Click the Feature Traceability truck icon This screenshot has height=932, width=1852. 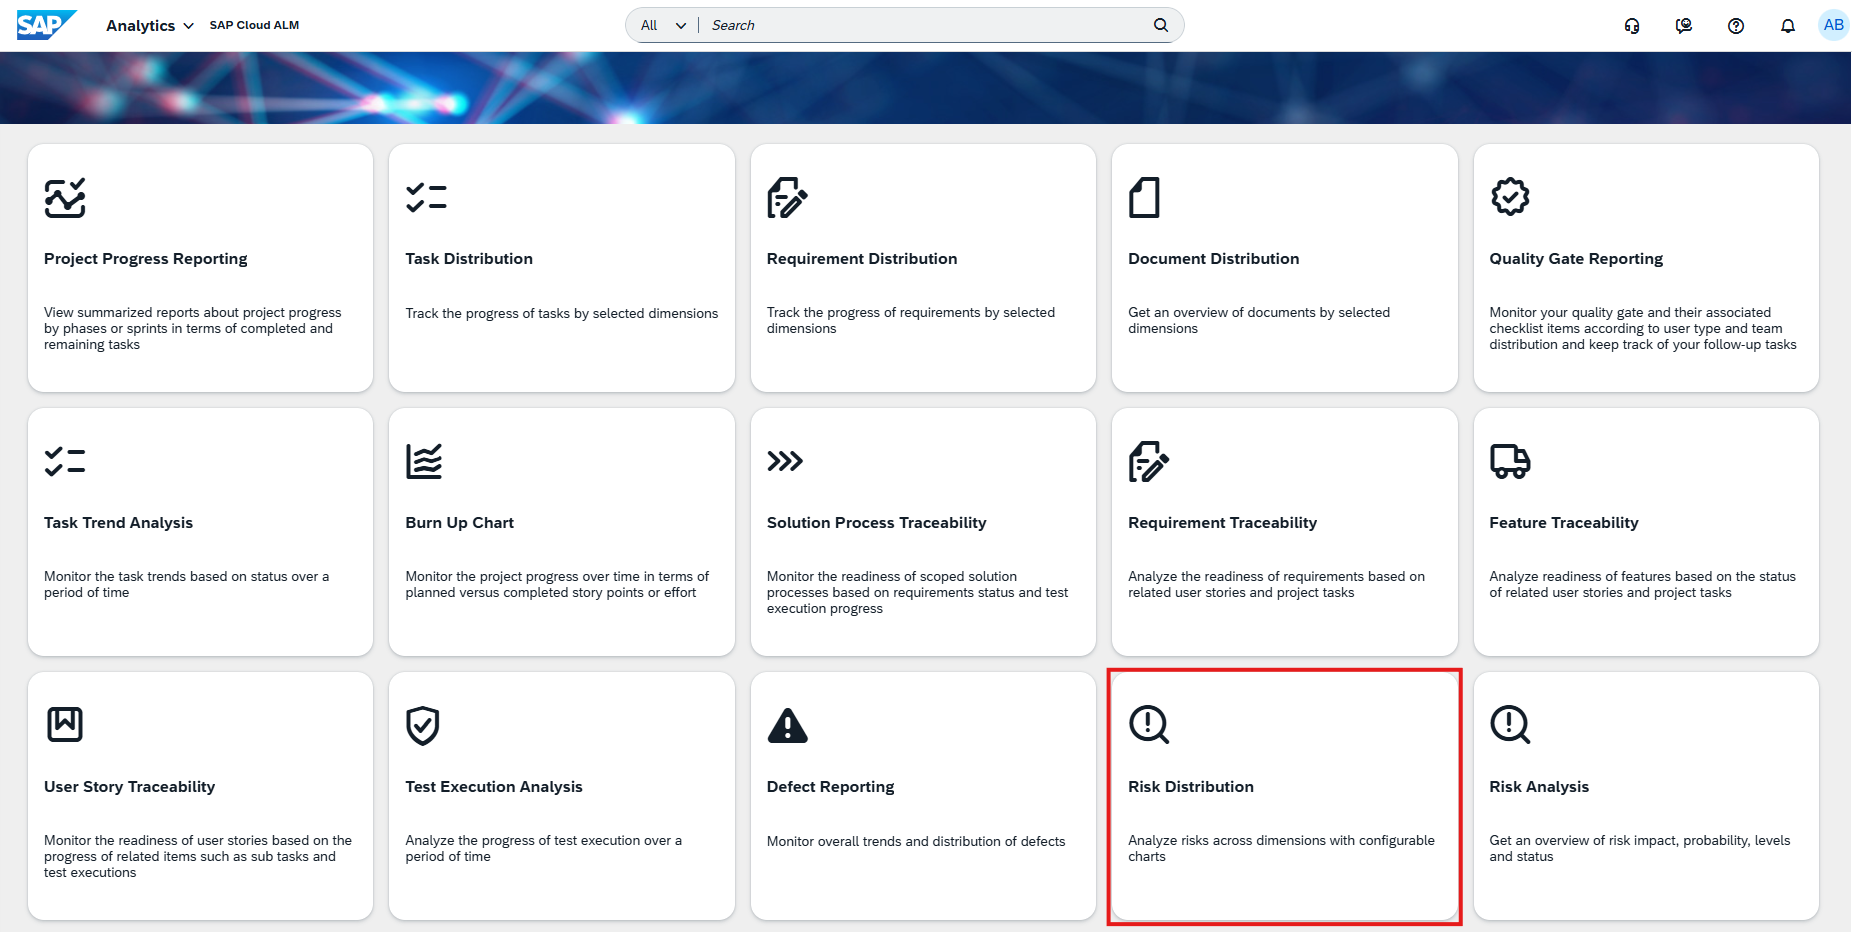click(x=1509, y=461)
